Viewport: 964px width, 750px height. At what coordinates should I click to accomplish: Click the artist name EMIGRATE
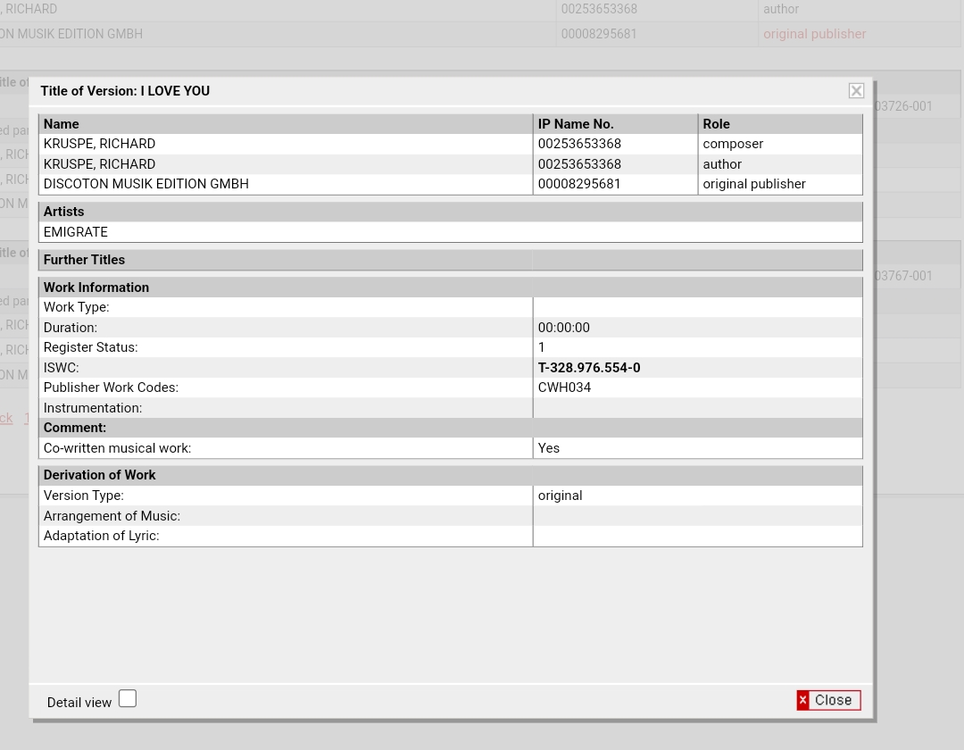(x=76, y=232)
